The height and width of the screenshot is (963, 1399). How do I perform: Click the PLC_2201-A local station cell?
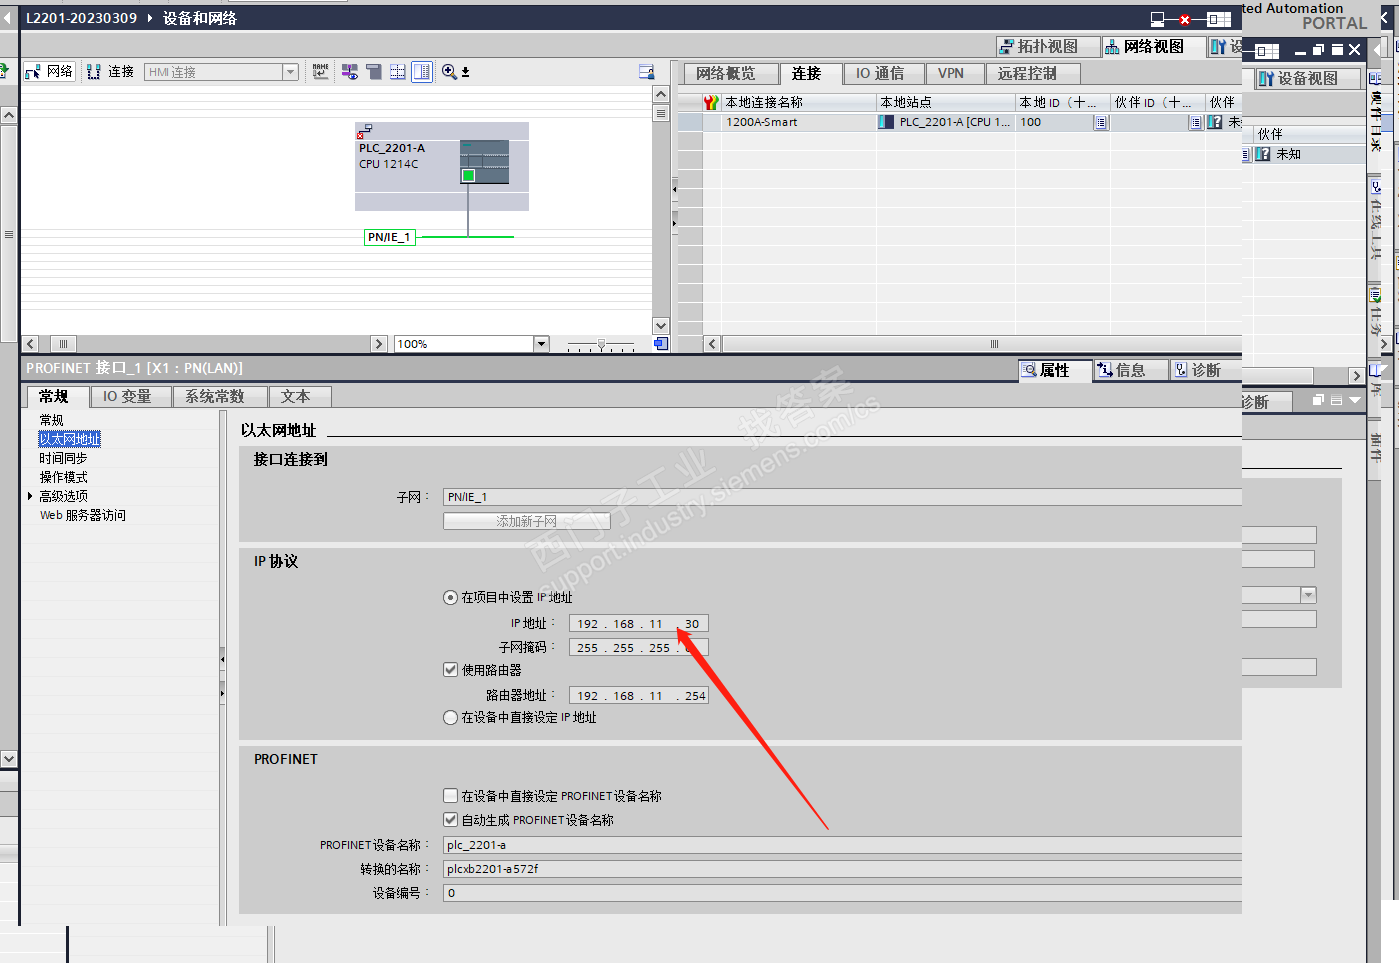pyautogui.click(x=946, y=122)
